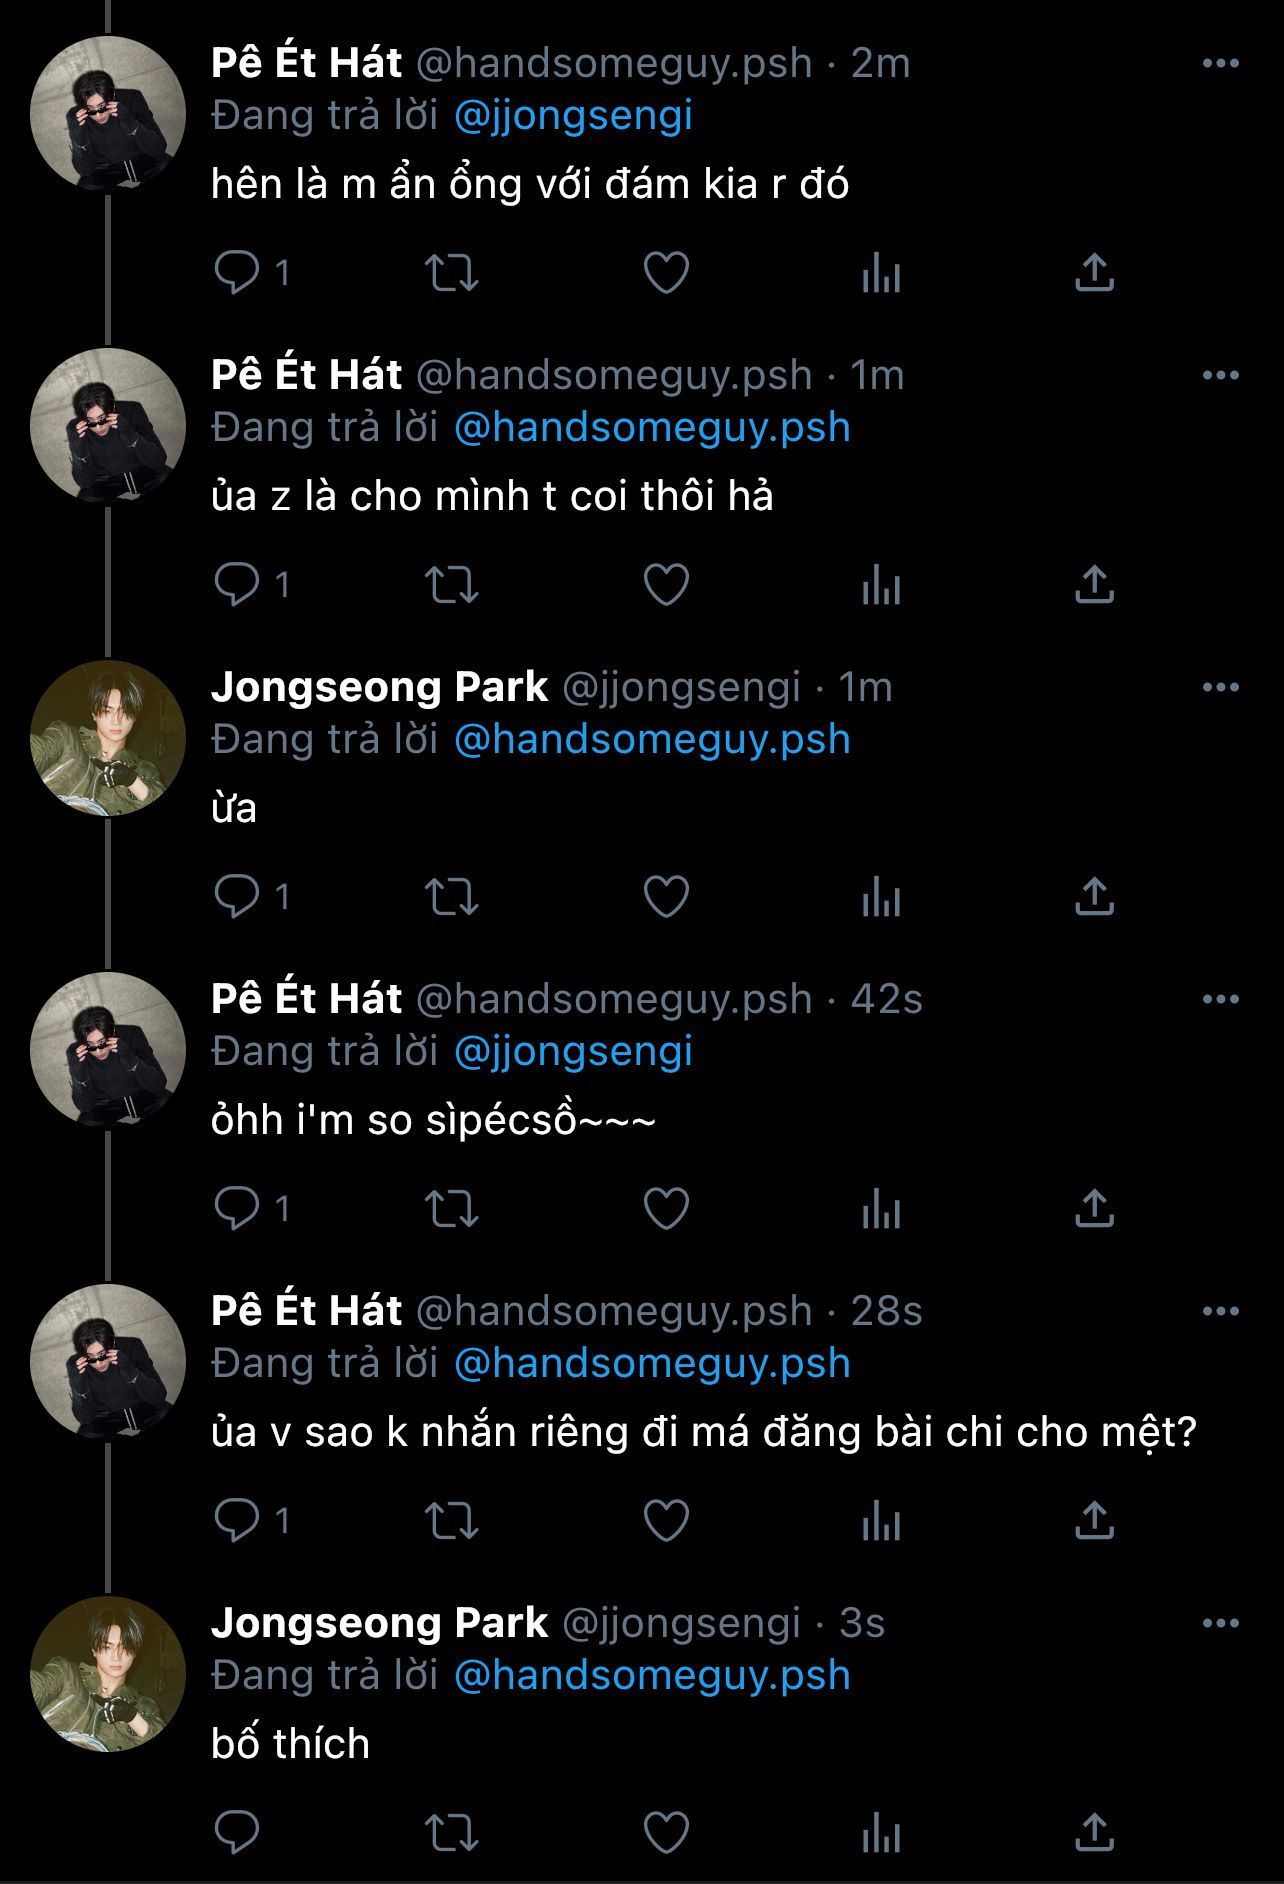Retweet the "ỏhh i'm so sìpécsồ" tweet
The image size is (1284, 1884).
[x=452, y=1208]
